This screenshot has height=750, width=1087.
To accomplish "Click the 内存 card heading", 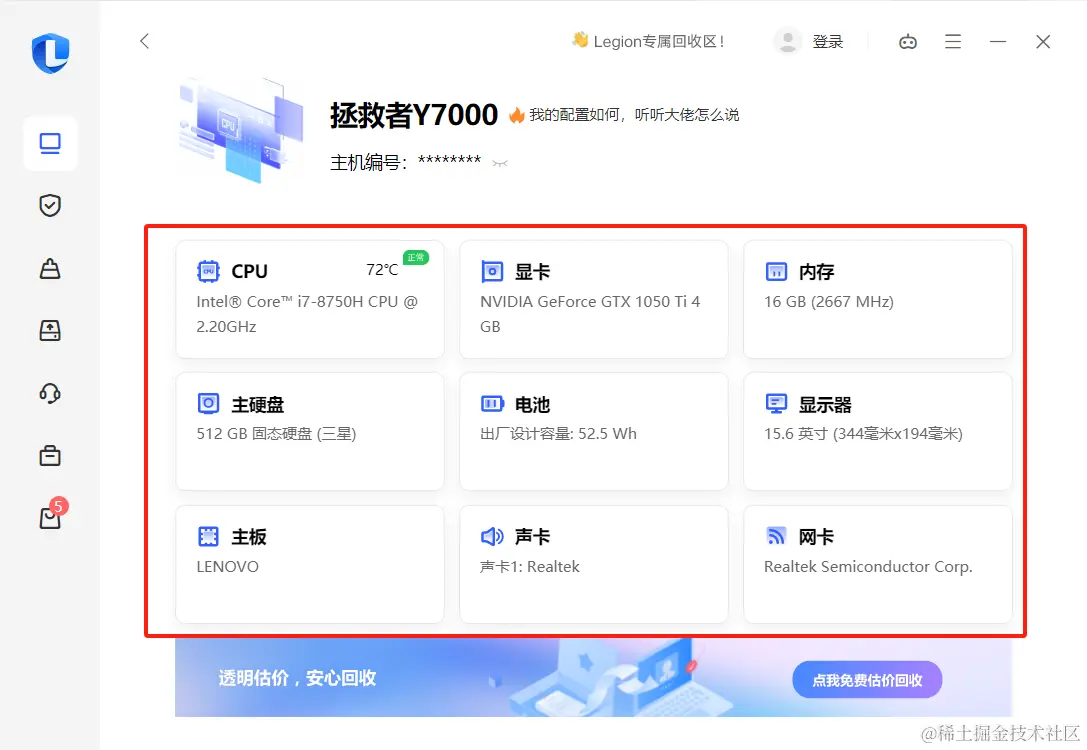I will pos(817,272).
